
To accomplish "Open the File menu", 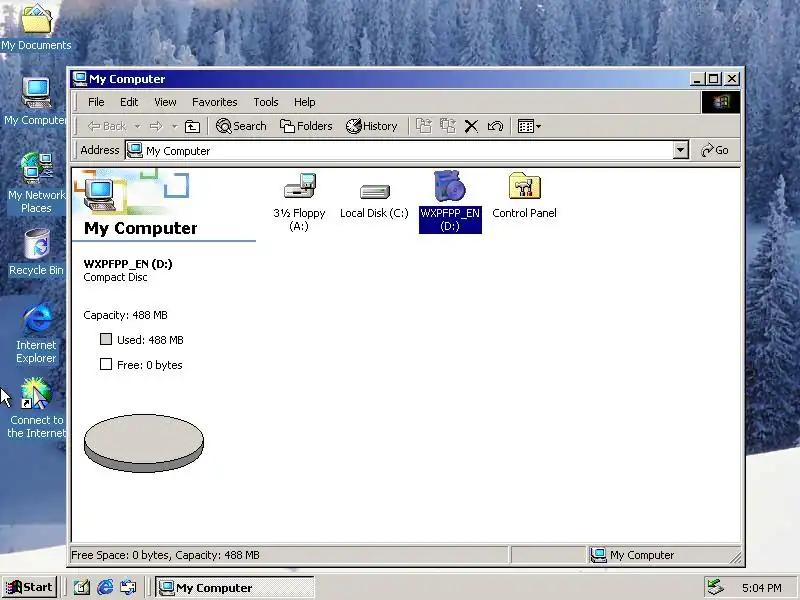I will 96,102.
